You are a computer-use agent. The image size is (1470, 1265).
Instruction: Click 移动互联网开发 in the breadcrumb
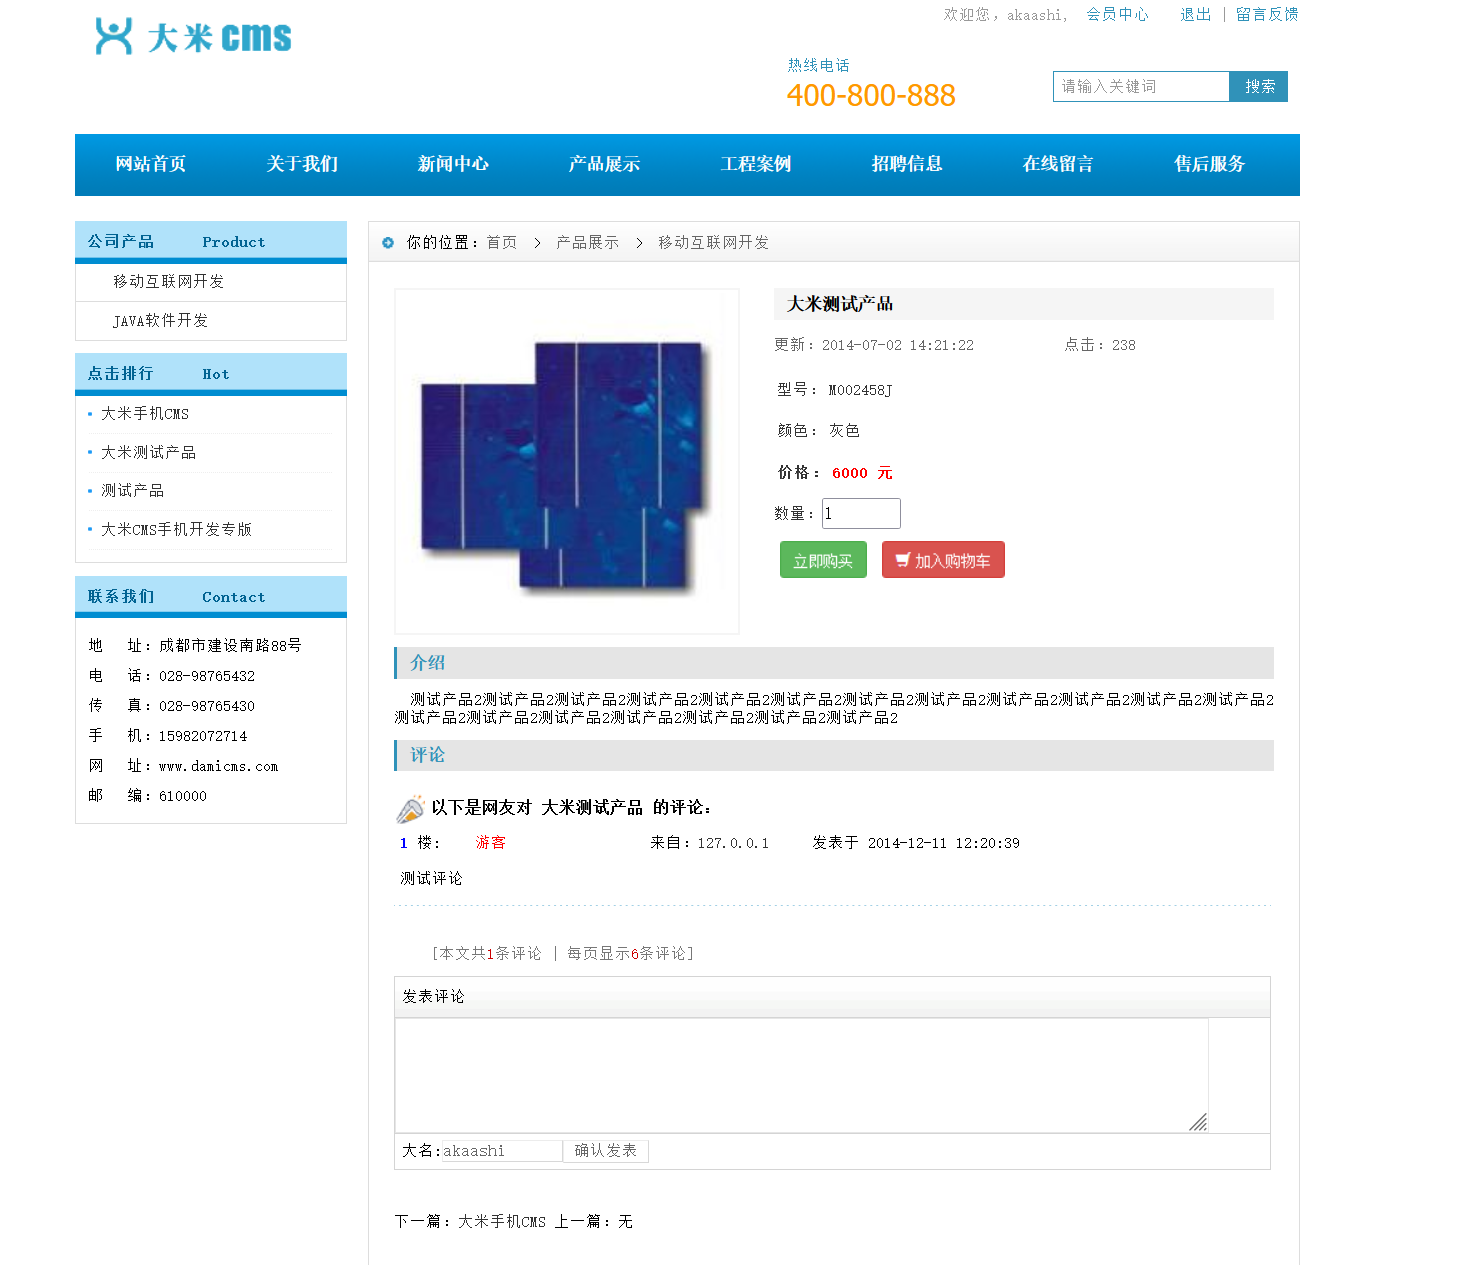[x=714, y=243]
